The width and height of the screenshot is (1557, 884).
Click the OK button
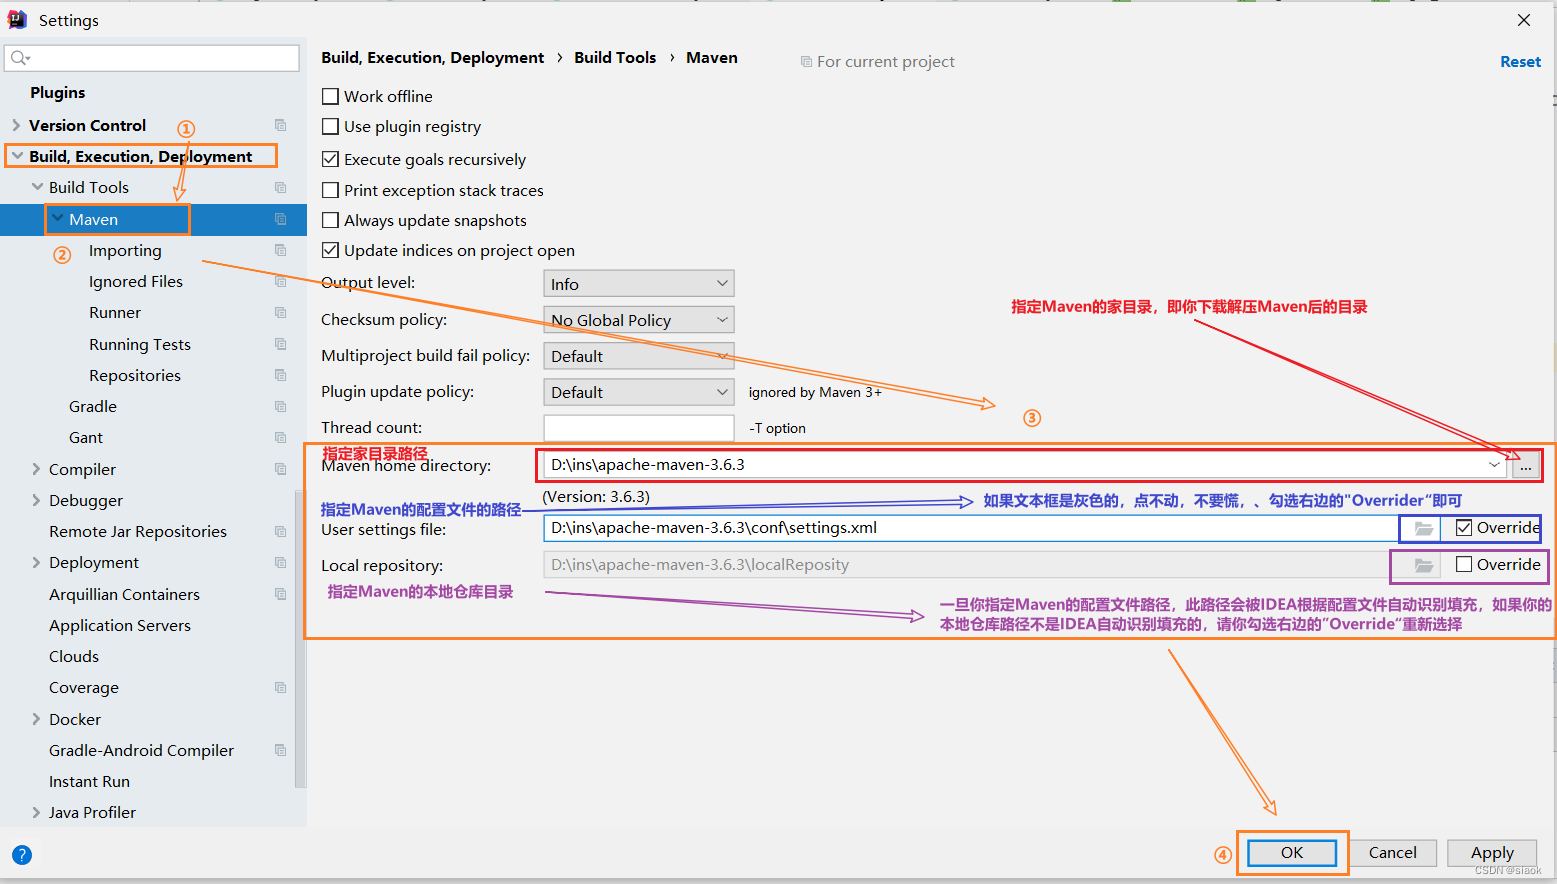click(1292, 853)
